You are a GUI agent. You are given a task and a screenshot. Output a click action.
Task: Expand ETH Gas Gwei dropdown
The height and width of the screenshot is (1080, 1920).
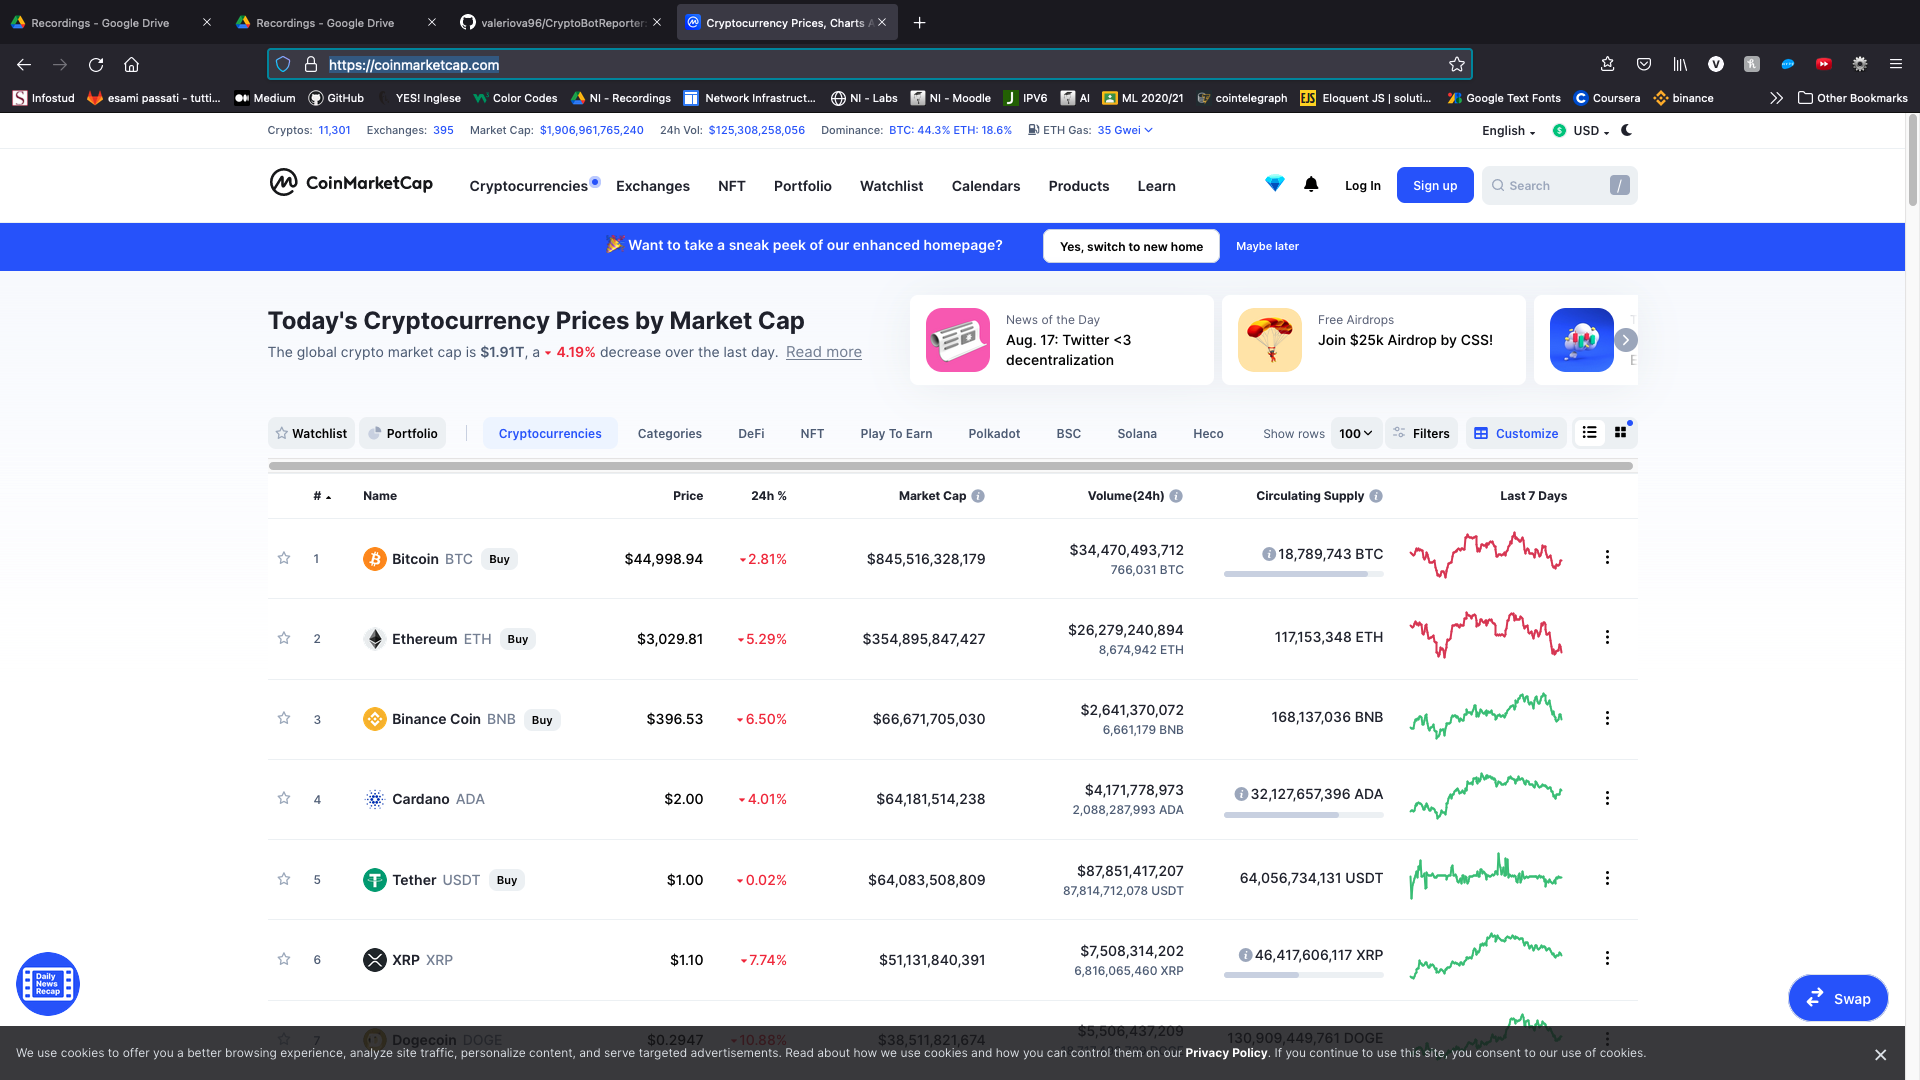[1125, 130]
